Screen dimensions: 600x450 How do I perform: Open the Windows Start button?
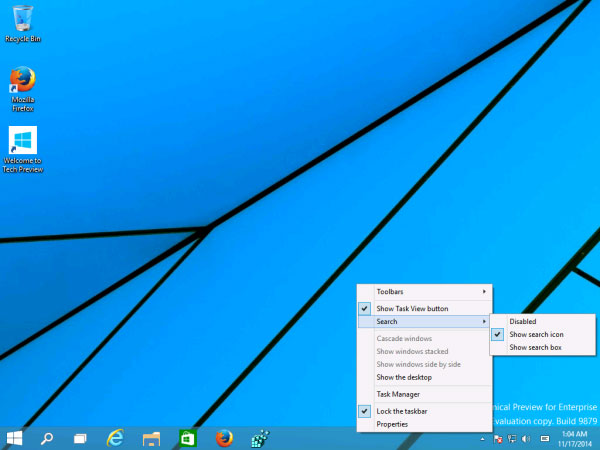pyautogui.click(x=15, y=439)
